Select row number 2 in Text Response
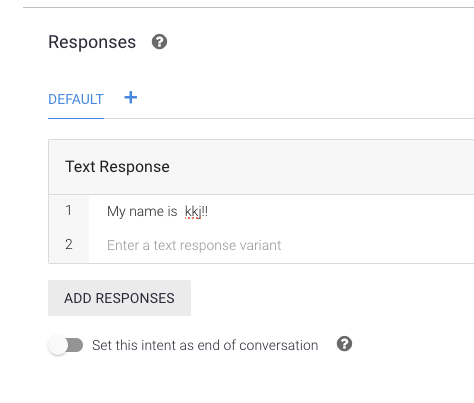Viewport: 474px width, 403px height. 69,244
